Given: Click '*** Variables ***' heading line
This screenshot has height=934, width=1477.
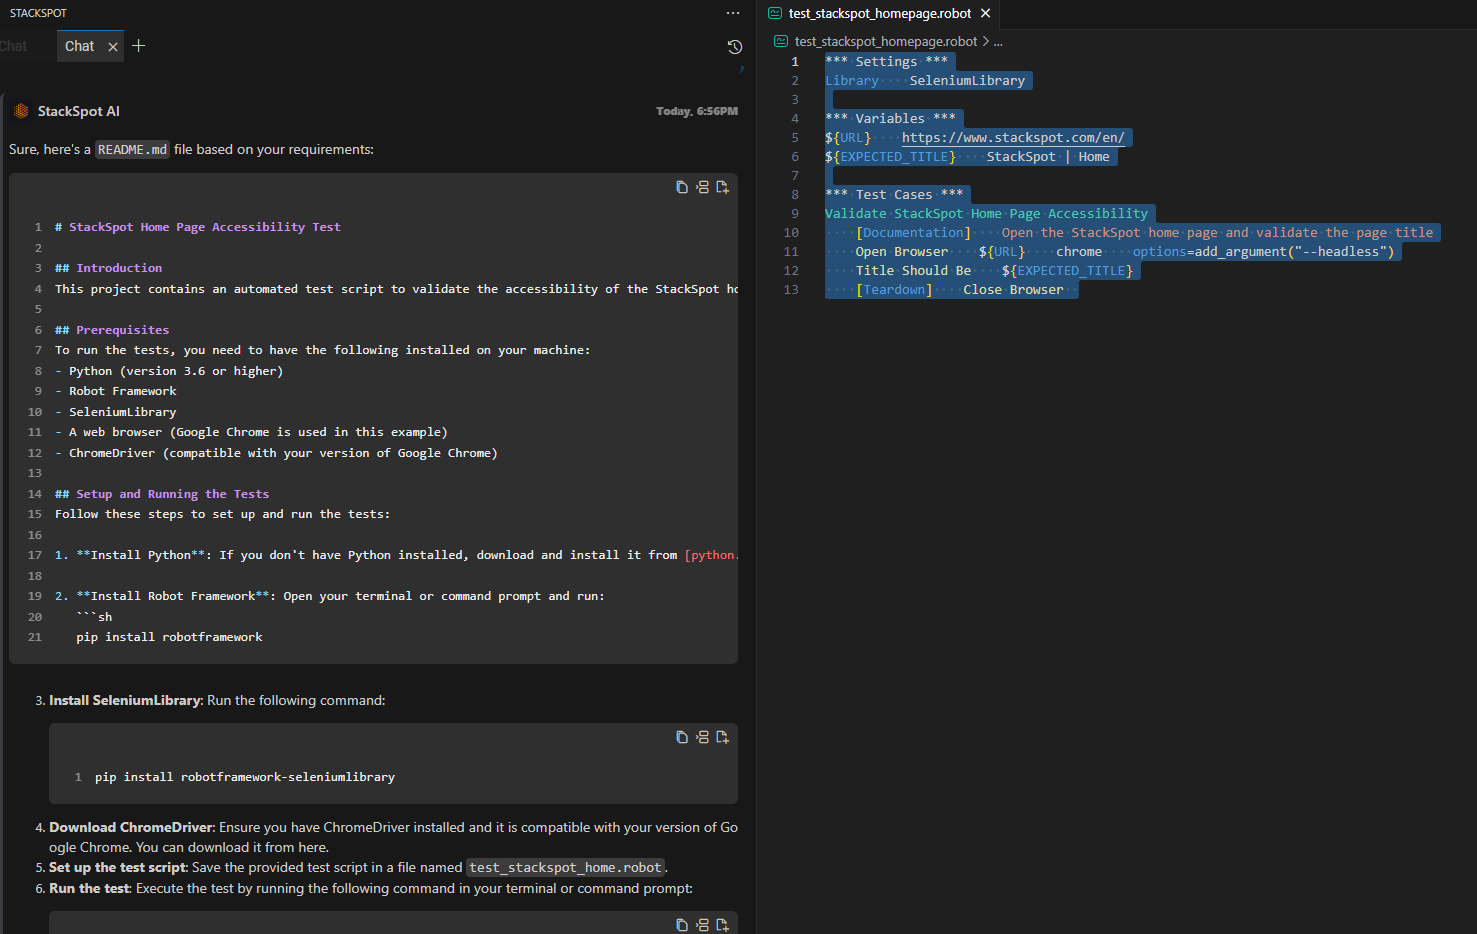Looking at the screenshot, I should 890,119.
